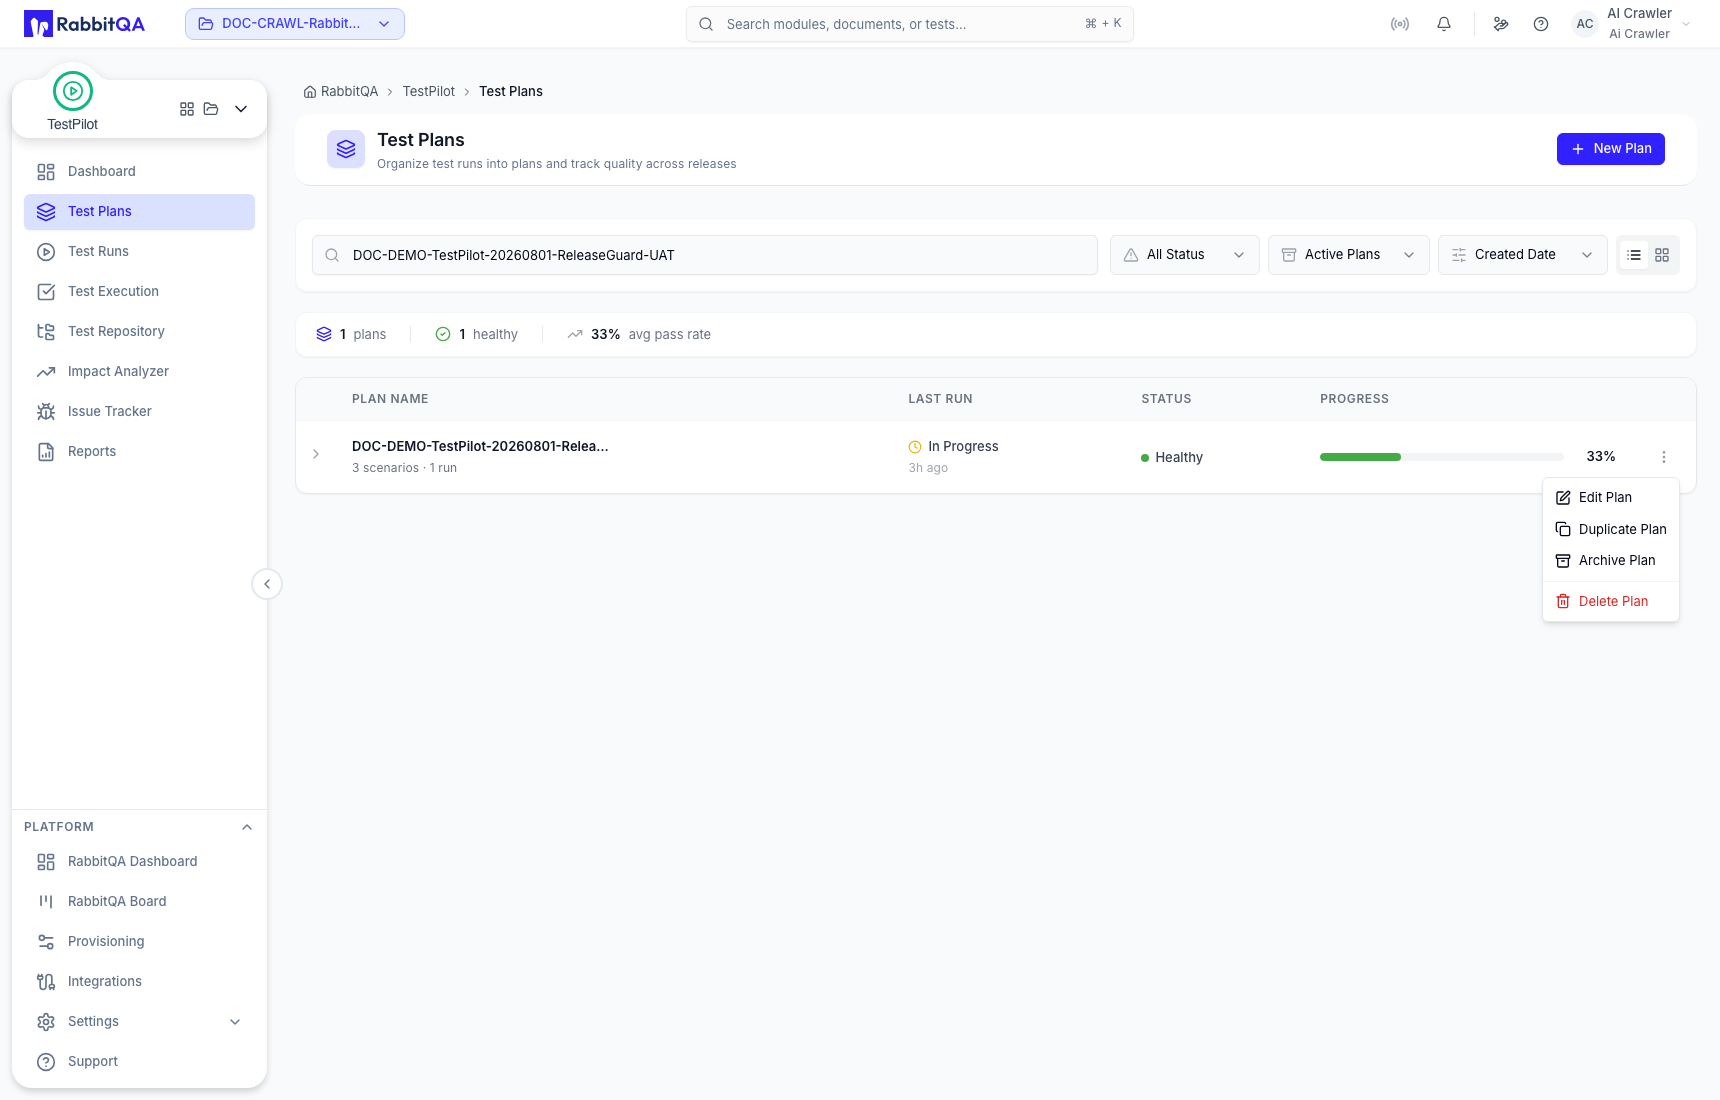Click the '1 plans' summary stat
Viewport: 1720px width, 1100px height.
pos(351,334)
